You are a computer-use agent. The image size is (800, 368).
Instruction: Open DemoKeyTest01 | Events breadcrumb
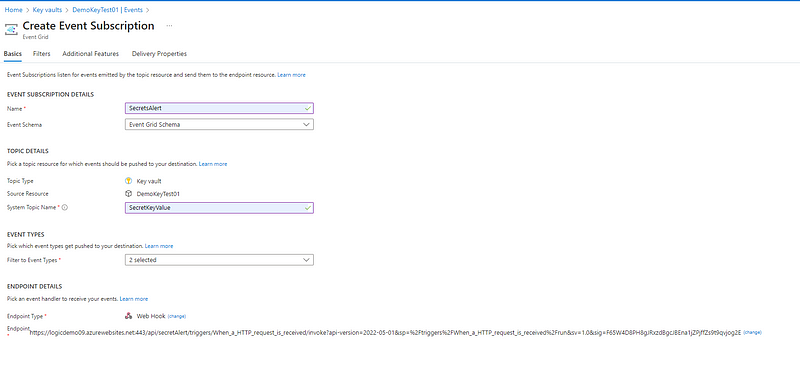(108, 10)
